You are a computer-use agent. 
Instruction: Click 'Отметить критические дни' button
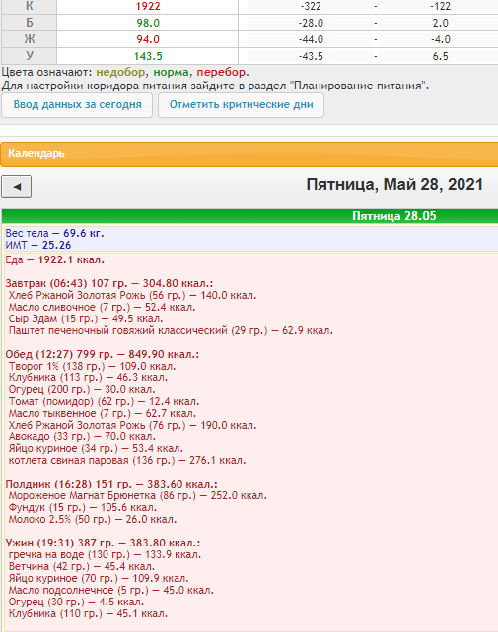click(241, 105)
